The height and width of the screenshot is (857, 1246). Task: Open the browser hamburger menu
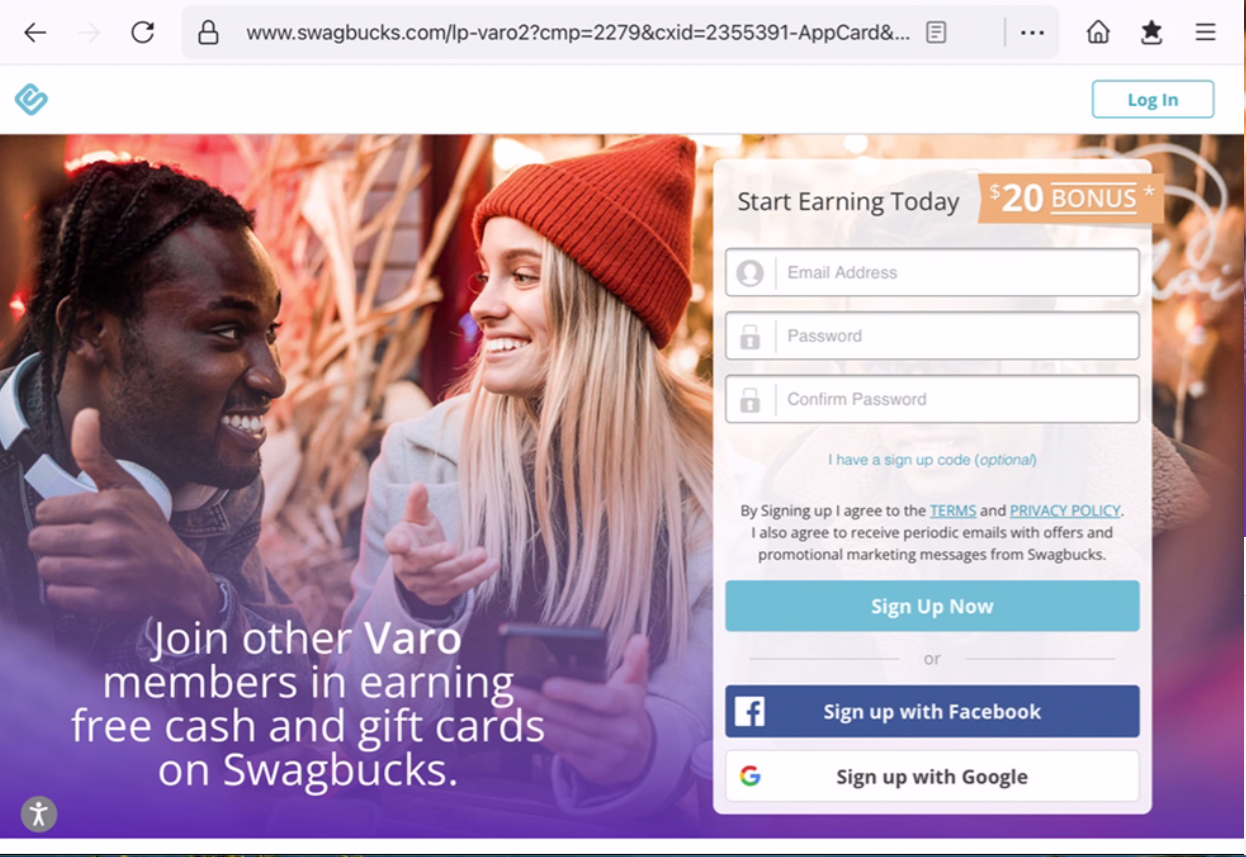tap(1206, 33)
